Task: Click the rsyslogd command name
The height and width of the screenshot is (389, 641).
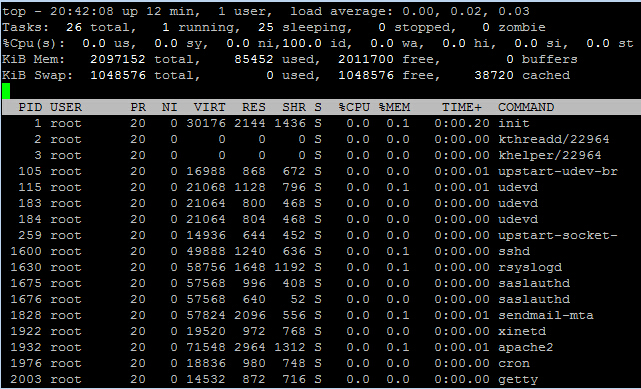Action: [x=530, y=267]
